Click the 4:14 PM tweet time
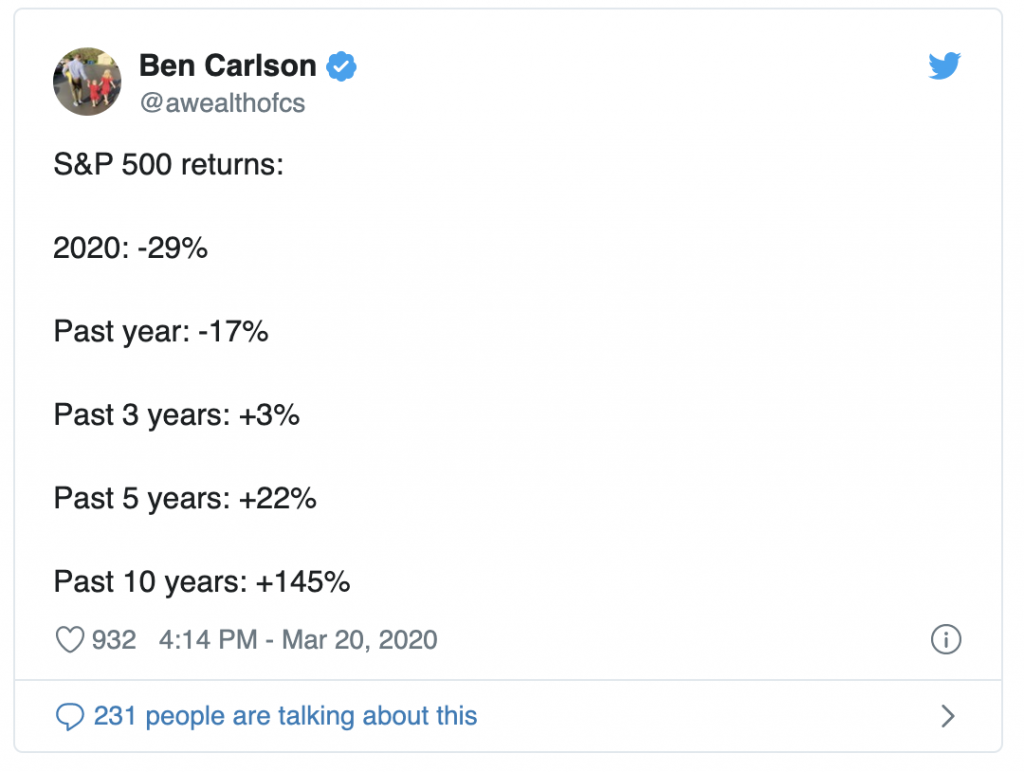 tap(208, 640)
